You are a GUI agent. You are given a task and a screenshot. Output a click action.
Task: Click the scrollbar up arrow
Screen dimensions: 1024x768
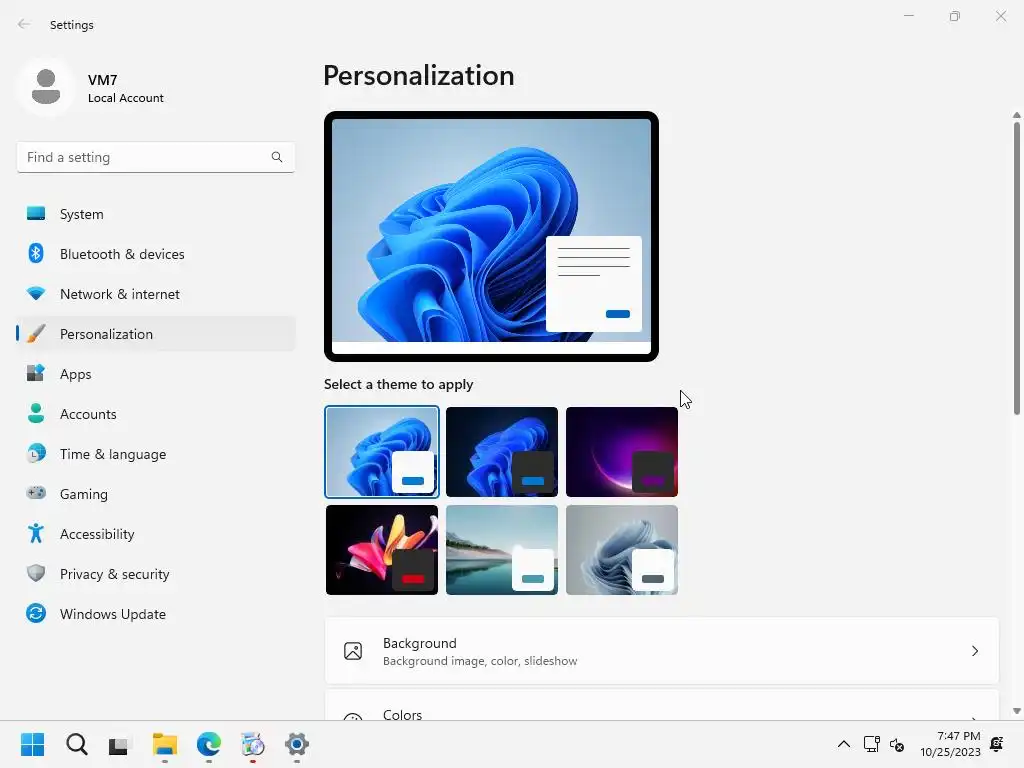[1016, 115]
